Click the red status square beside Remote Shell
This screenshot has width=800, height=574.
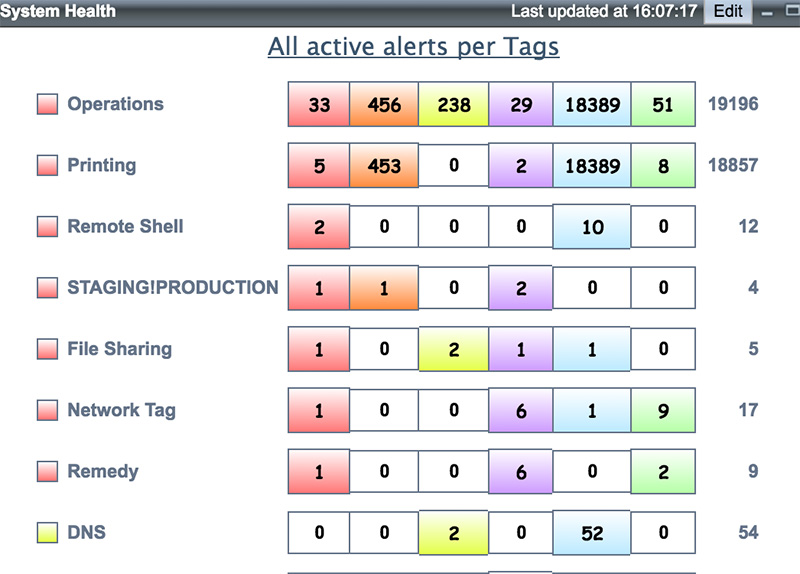[x=47, y=227]
